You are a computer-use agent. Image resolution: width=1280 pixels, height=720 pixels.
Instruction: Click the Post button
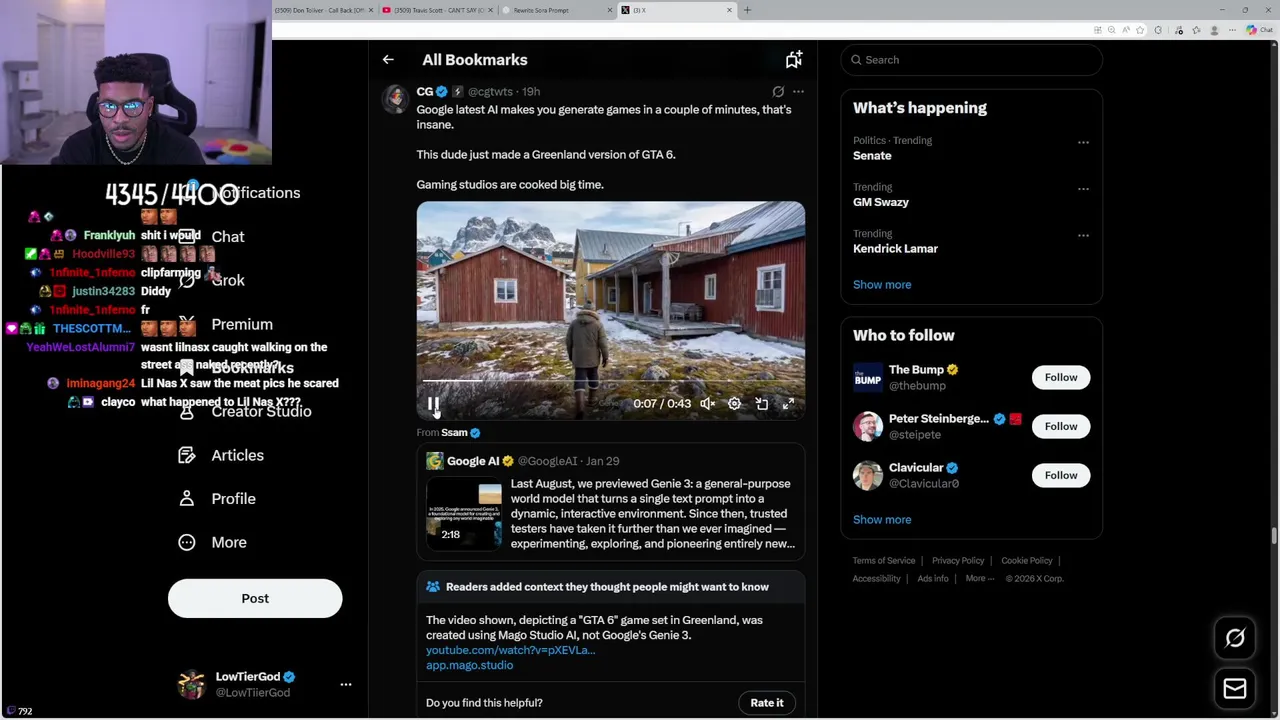click(x=255, y=598)
